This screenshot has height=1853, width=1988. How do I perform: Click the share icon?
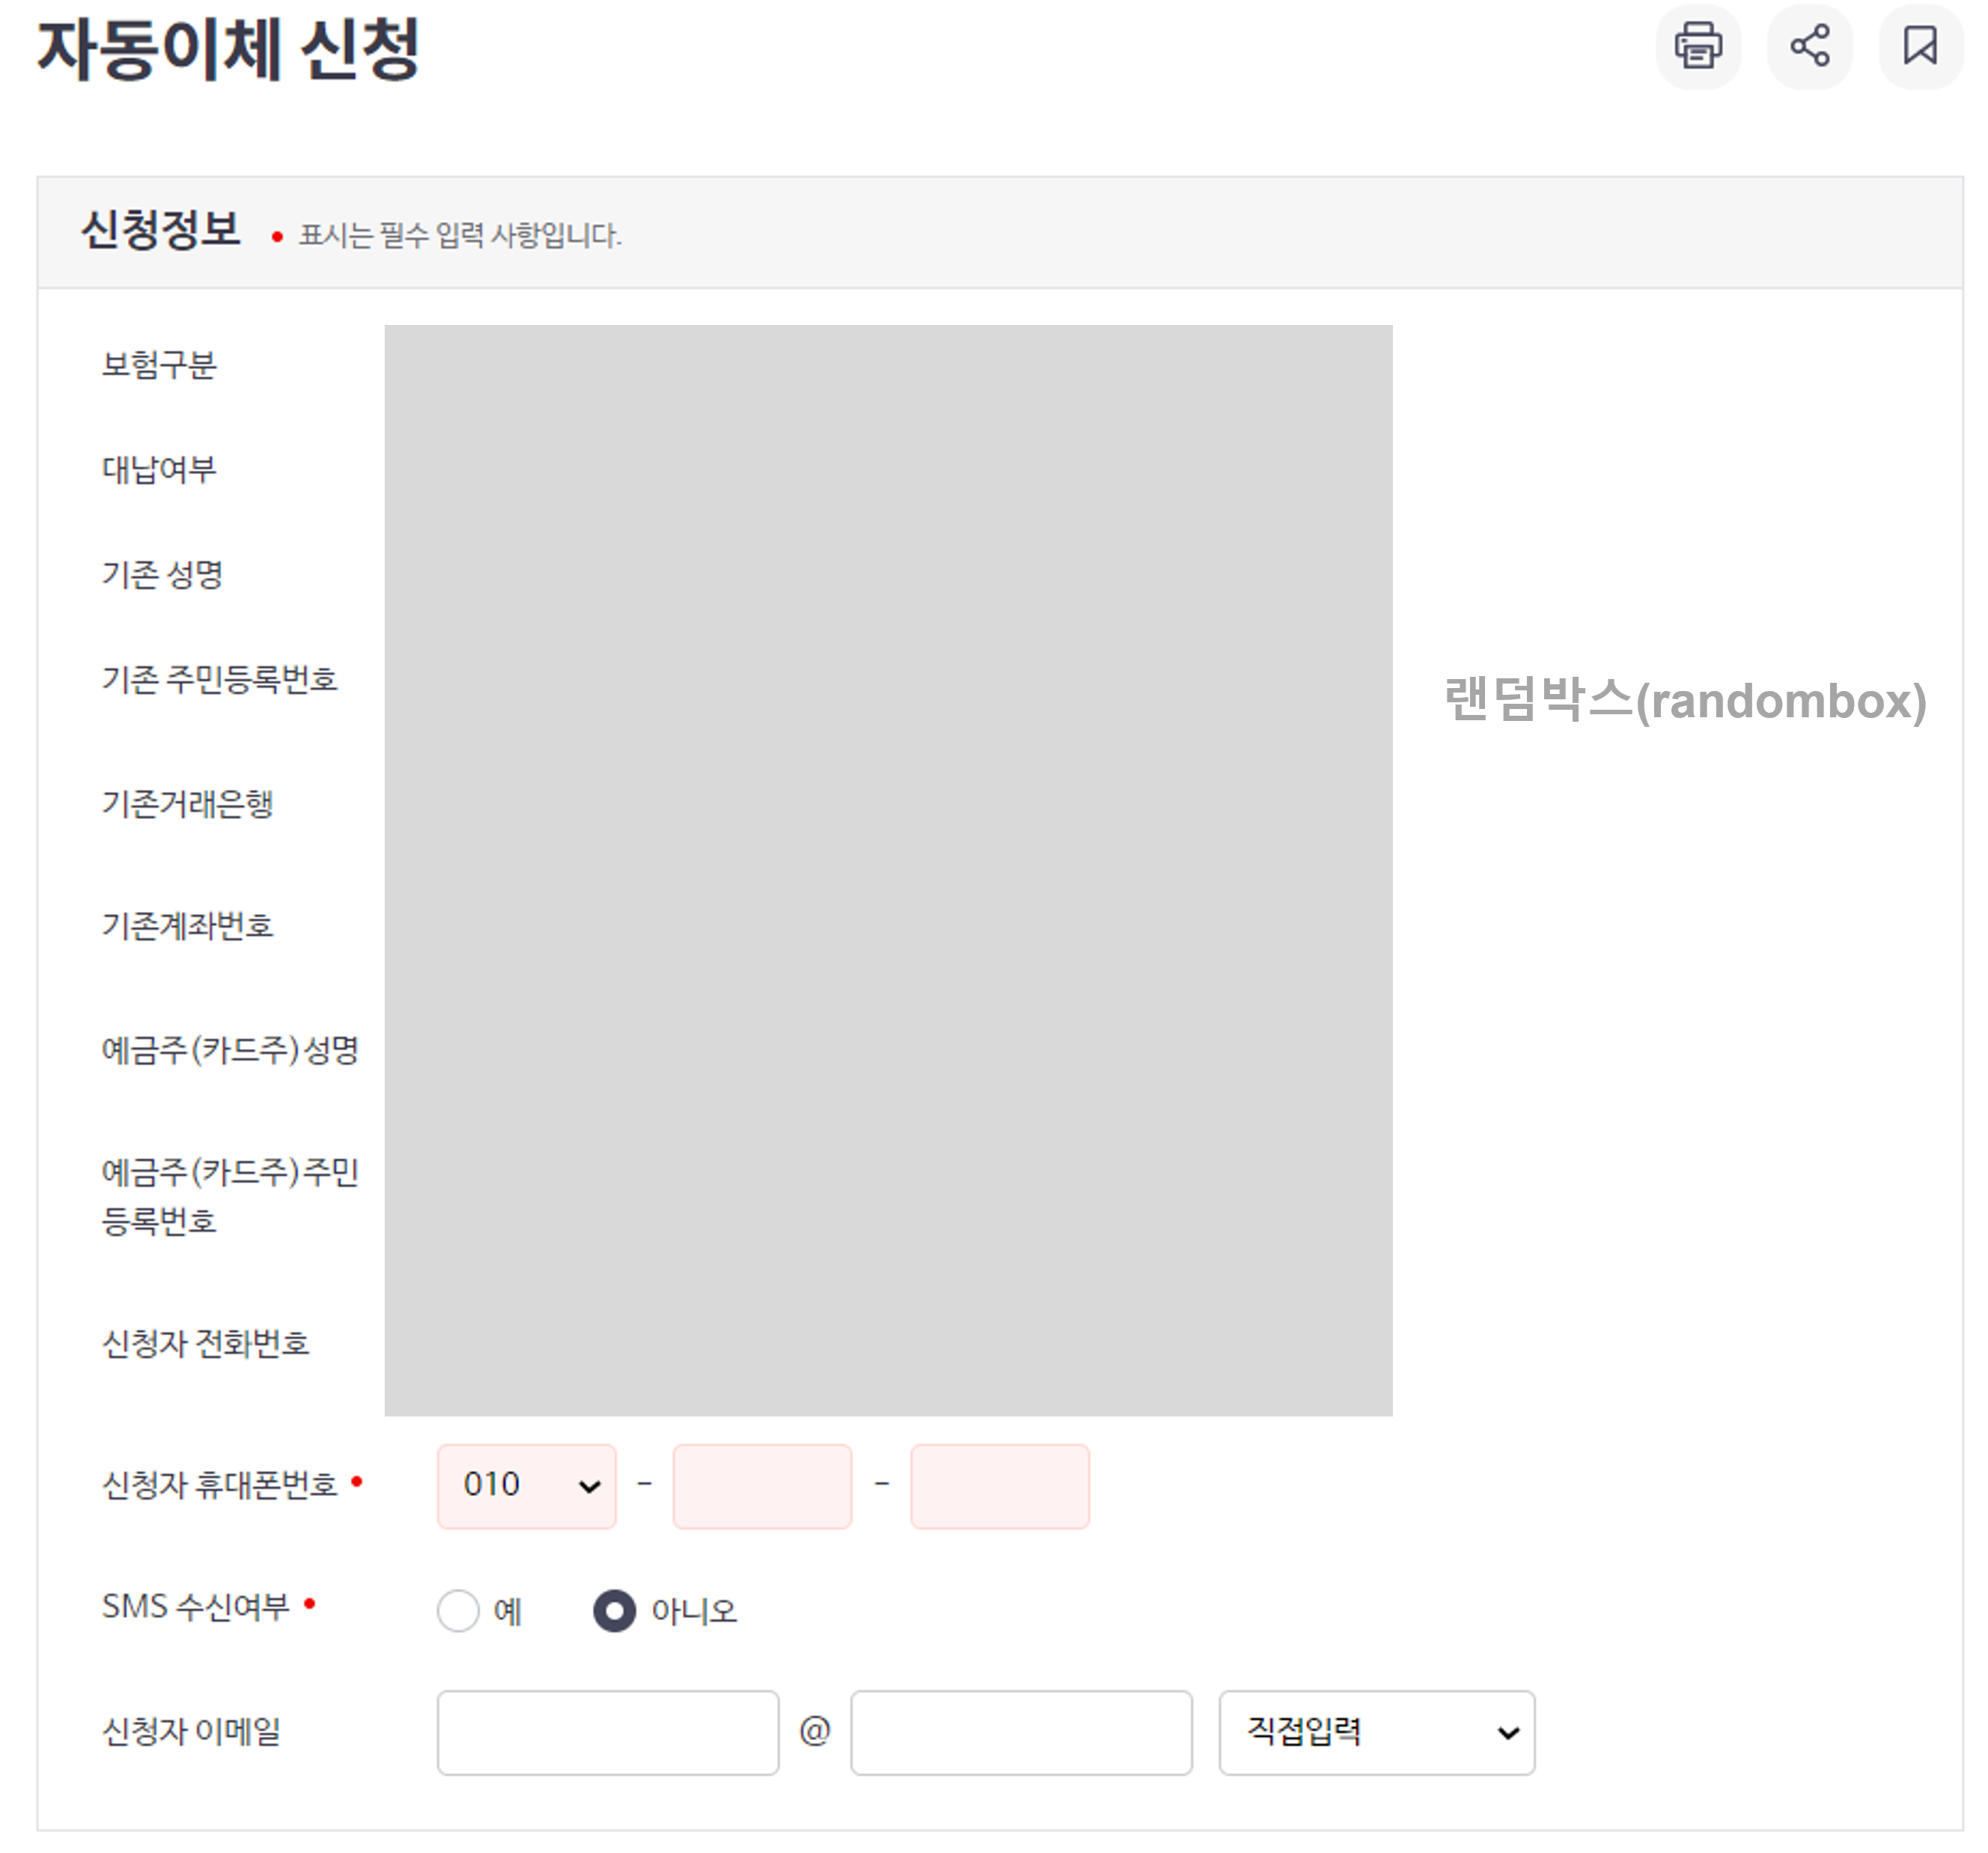point(1808,47)
